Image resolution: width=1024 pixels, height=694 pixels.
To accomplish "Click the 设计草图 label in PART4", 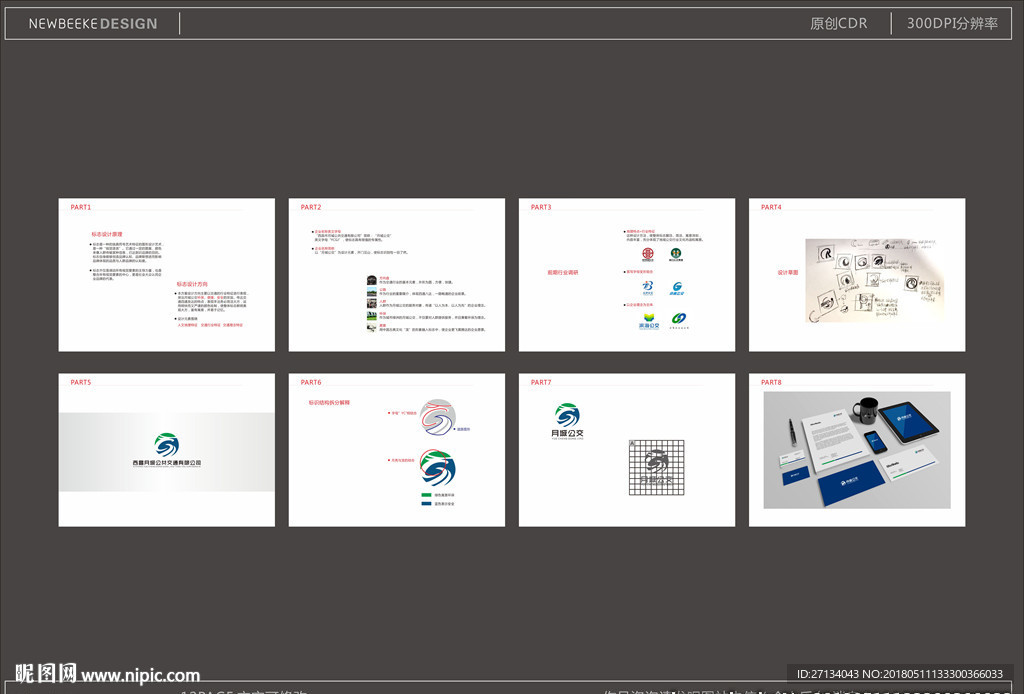I will point(788,272).
